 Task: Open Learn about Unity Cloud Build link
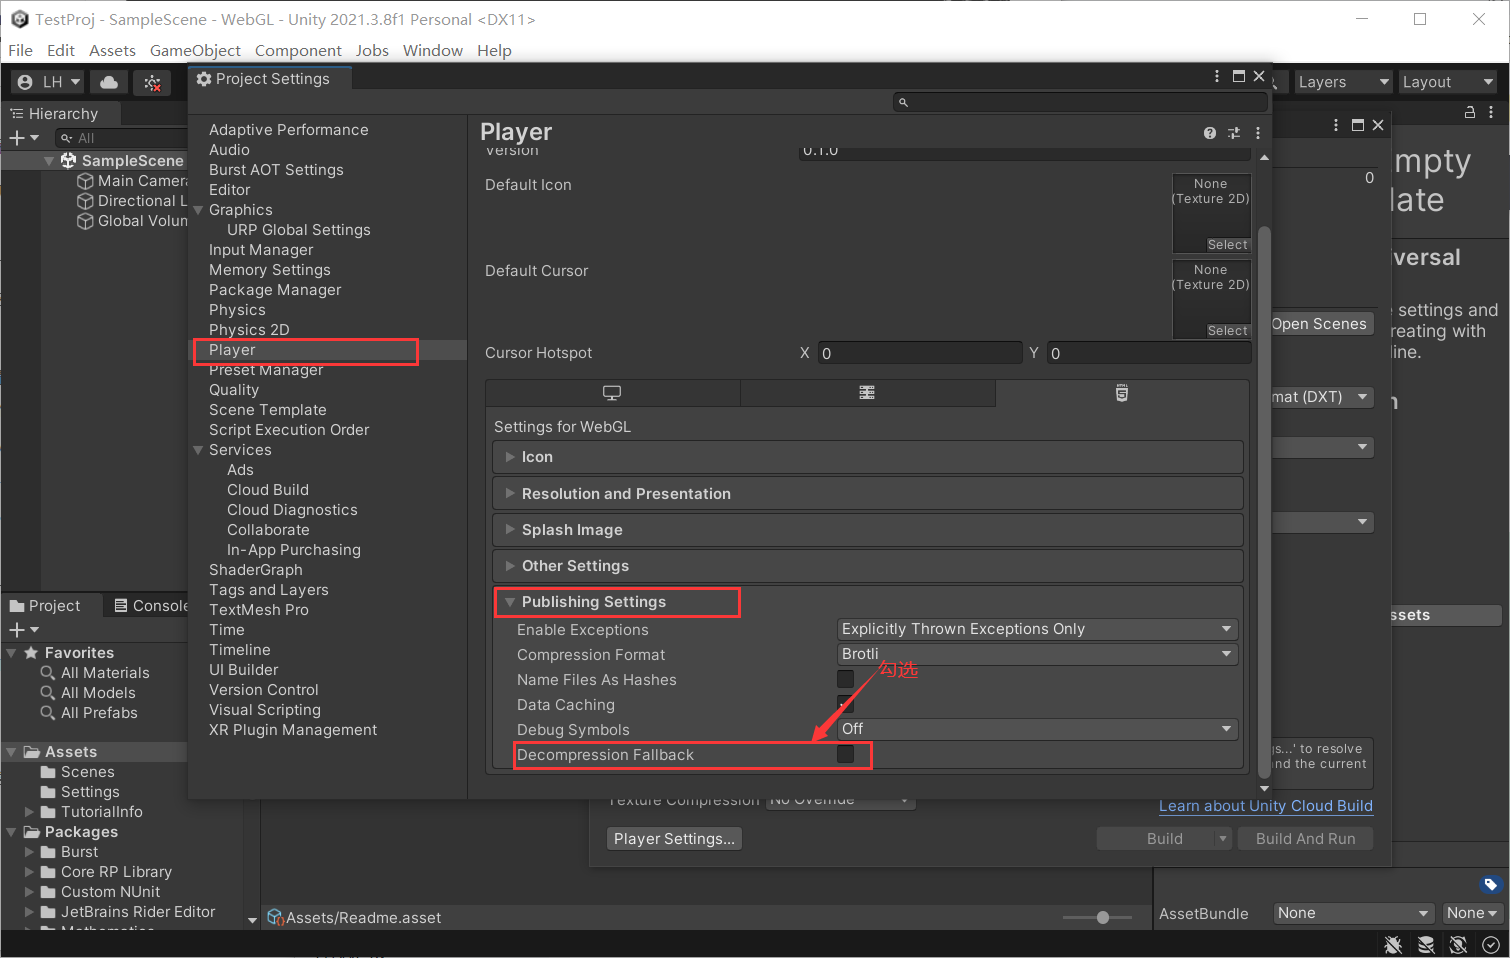coord(1265,805)
